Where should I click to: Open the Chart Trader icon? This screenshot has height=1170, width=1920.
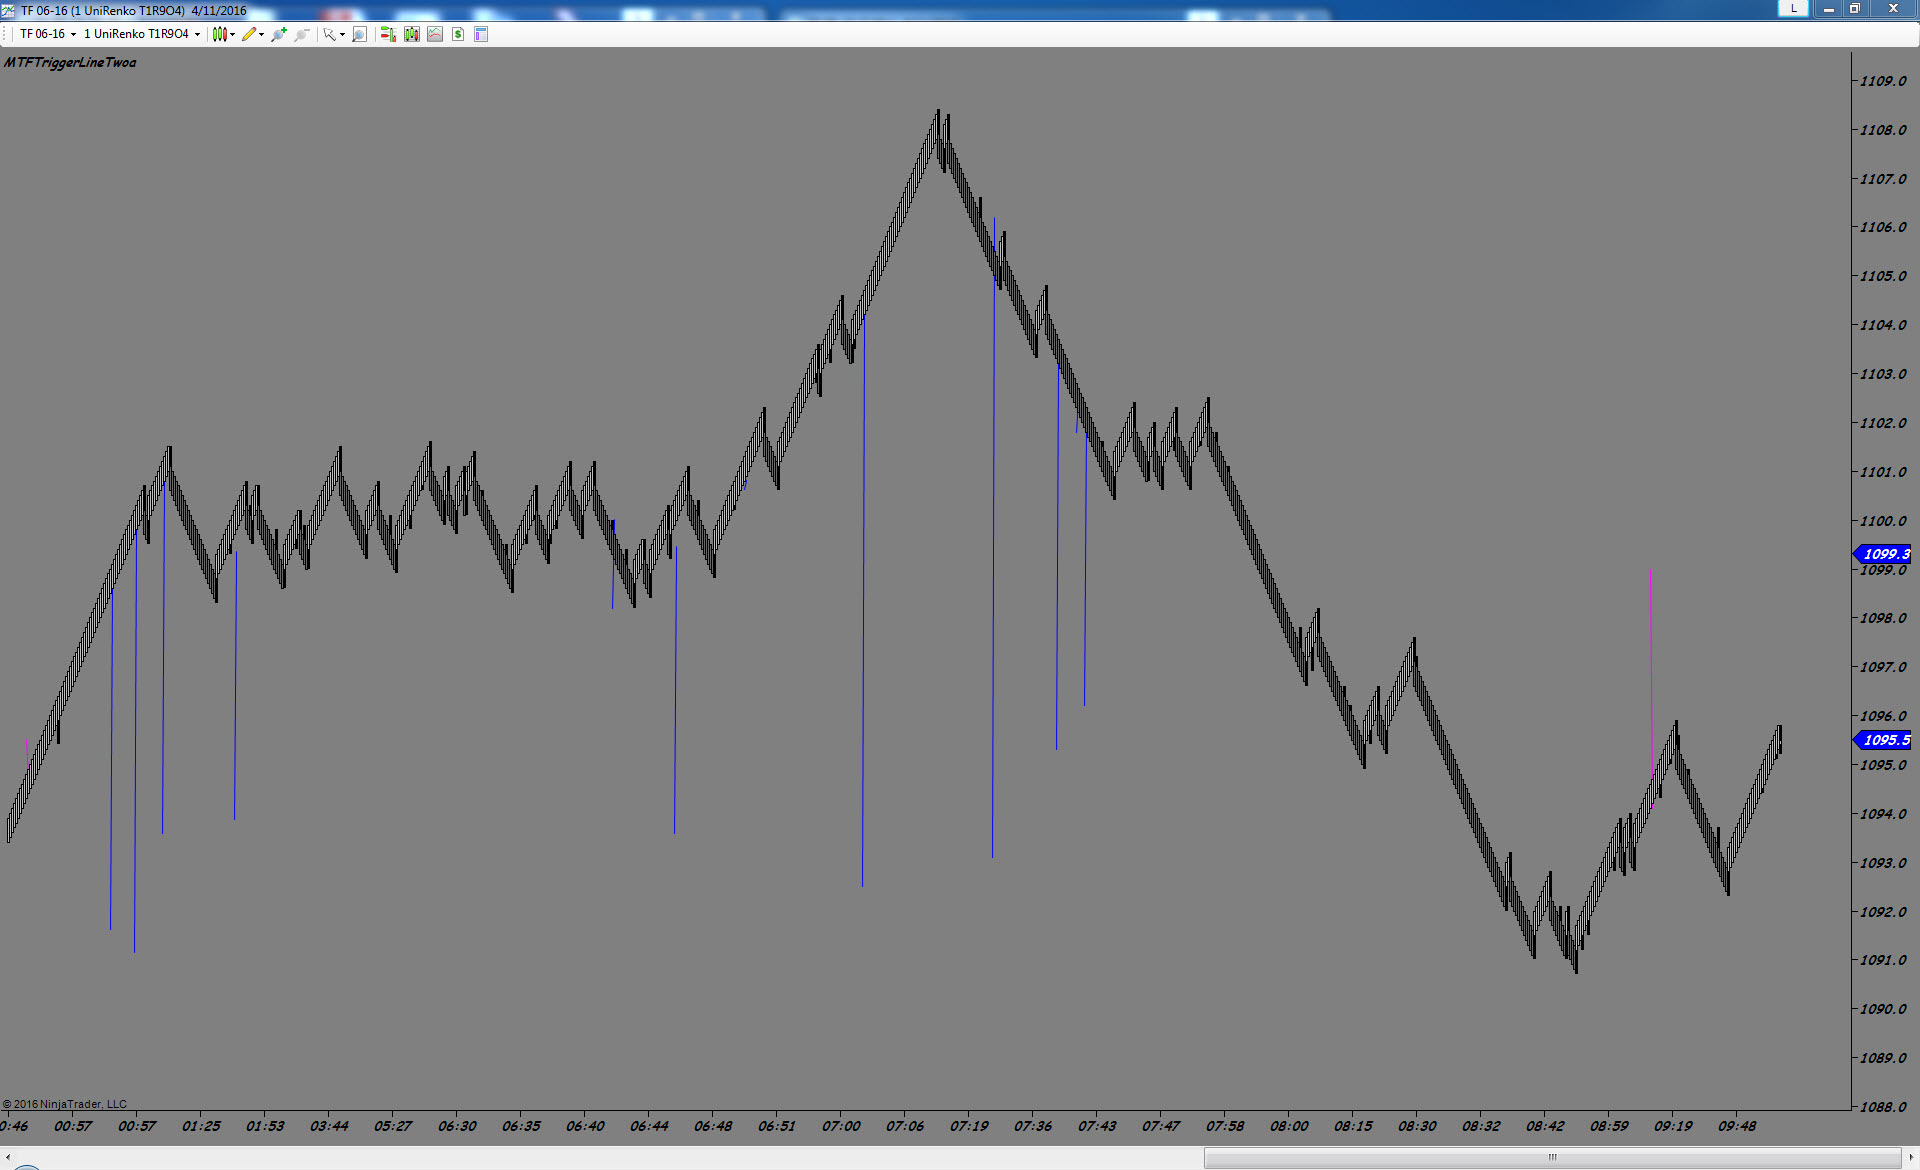pos(388,34)
